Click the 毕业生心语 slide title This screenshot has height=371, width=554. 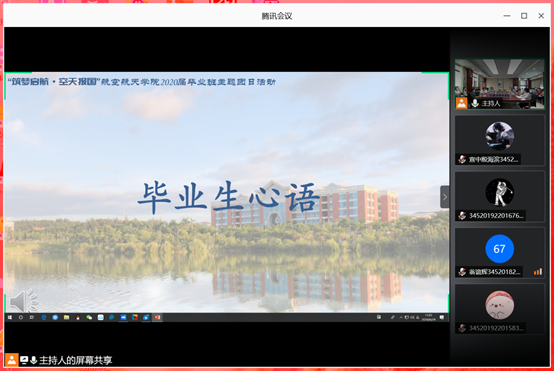point(228,197)
